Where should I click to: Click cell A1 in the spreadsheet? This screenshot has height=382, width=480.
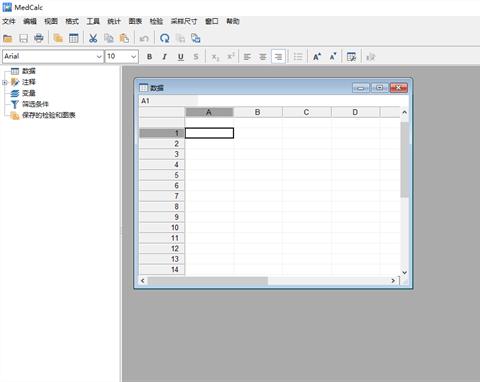(209, 133)
